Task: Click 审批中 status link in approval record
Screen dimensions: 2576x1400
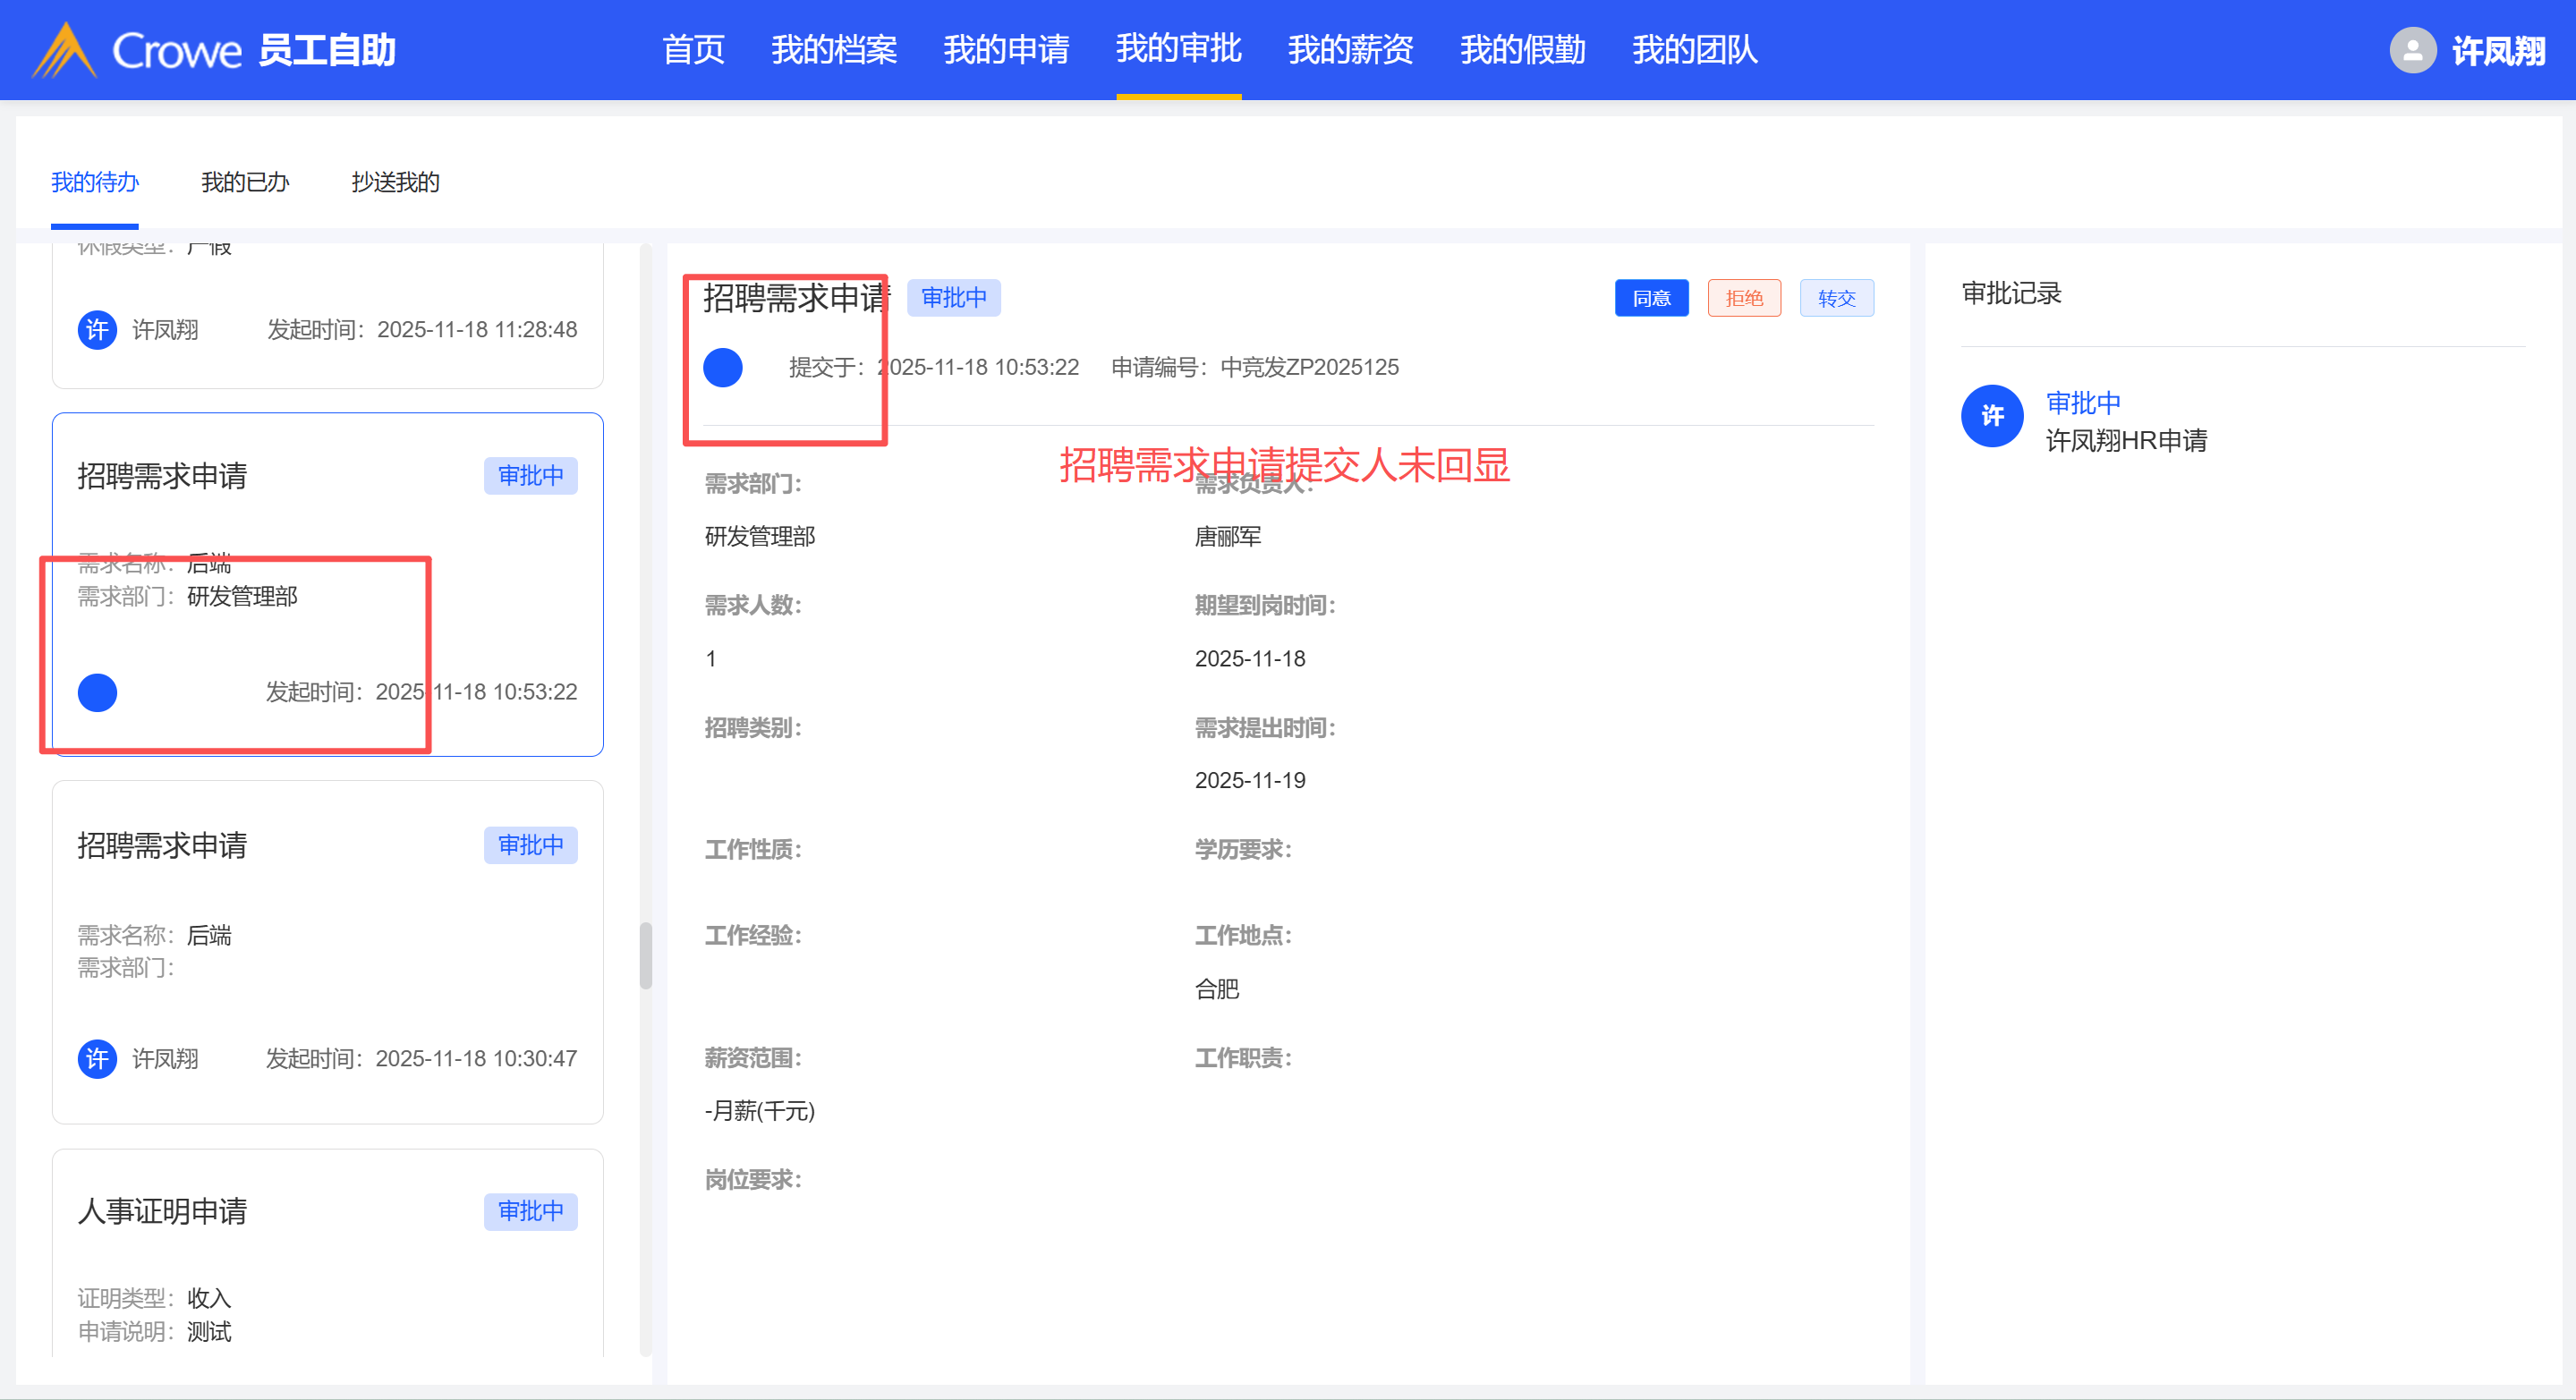Action: tap(2083, 403)
